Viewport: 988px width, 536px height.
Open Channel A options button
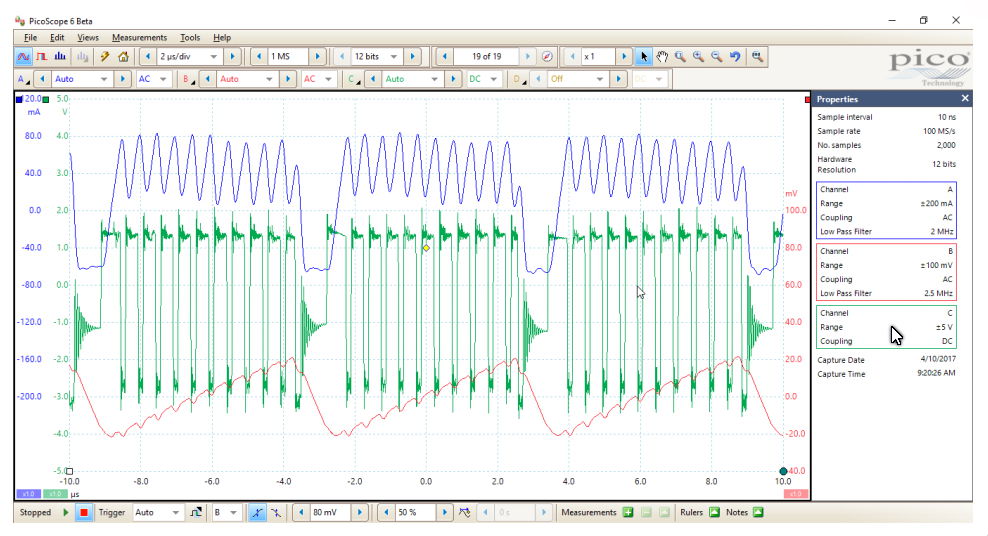(23, 79)
